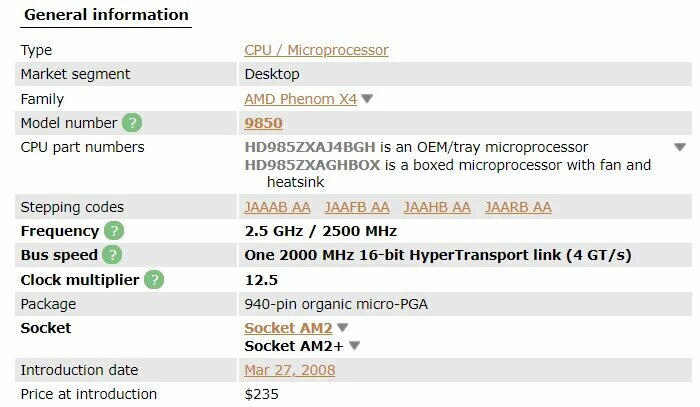Open the Socket AM2 dropdown arrow

click(x=342, y=328)
